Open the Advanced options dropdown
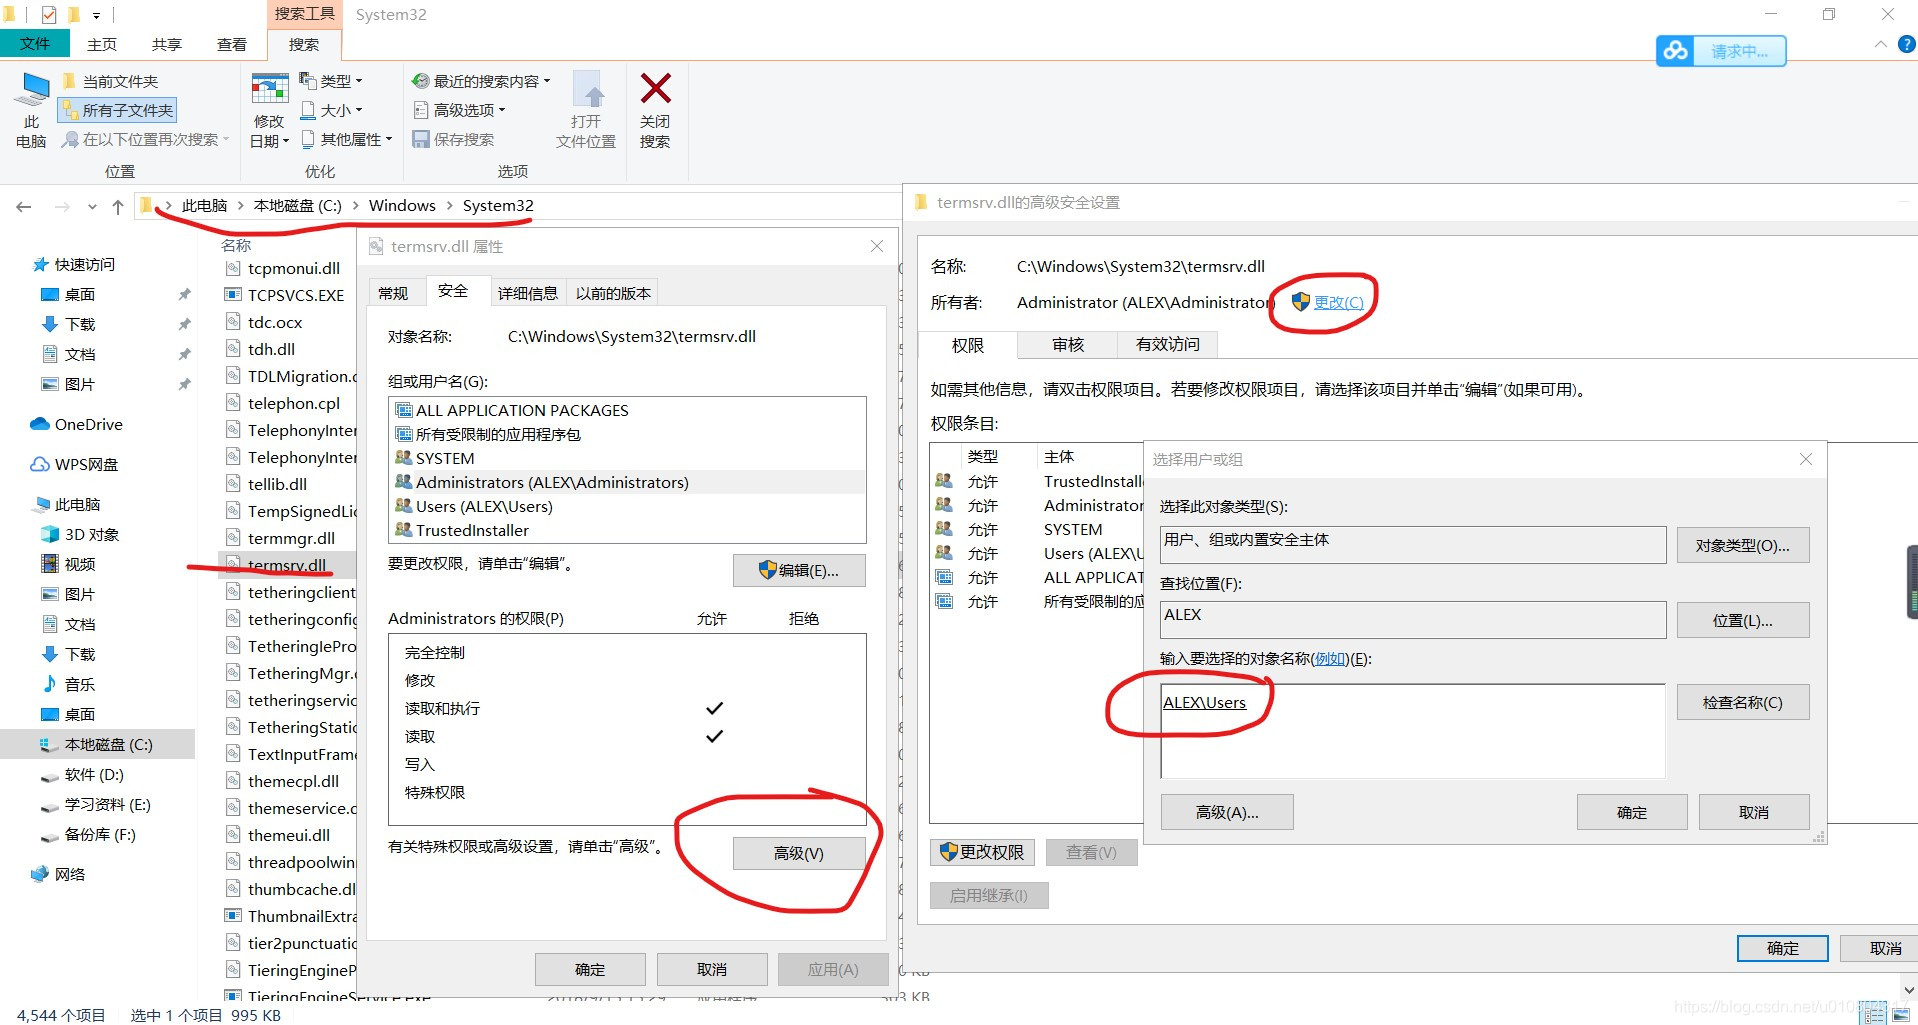This screenshot has width=1918, height=1025. (x=460, y=110)
